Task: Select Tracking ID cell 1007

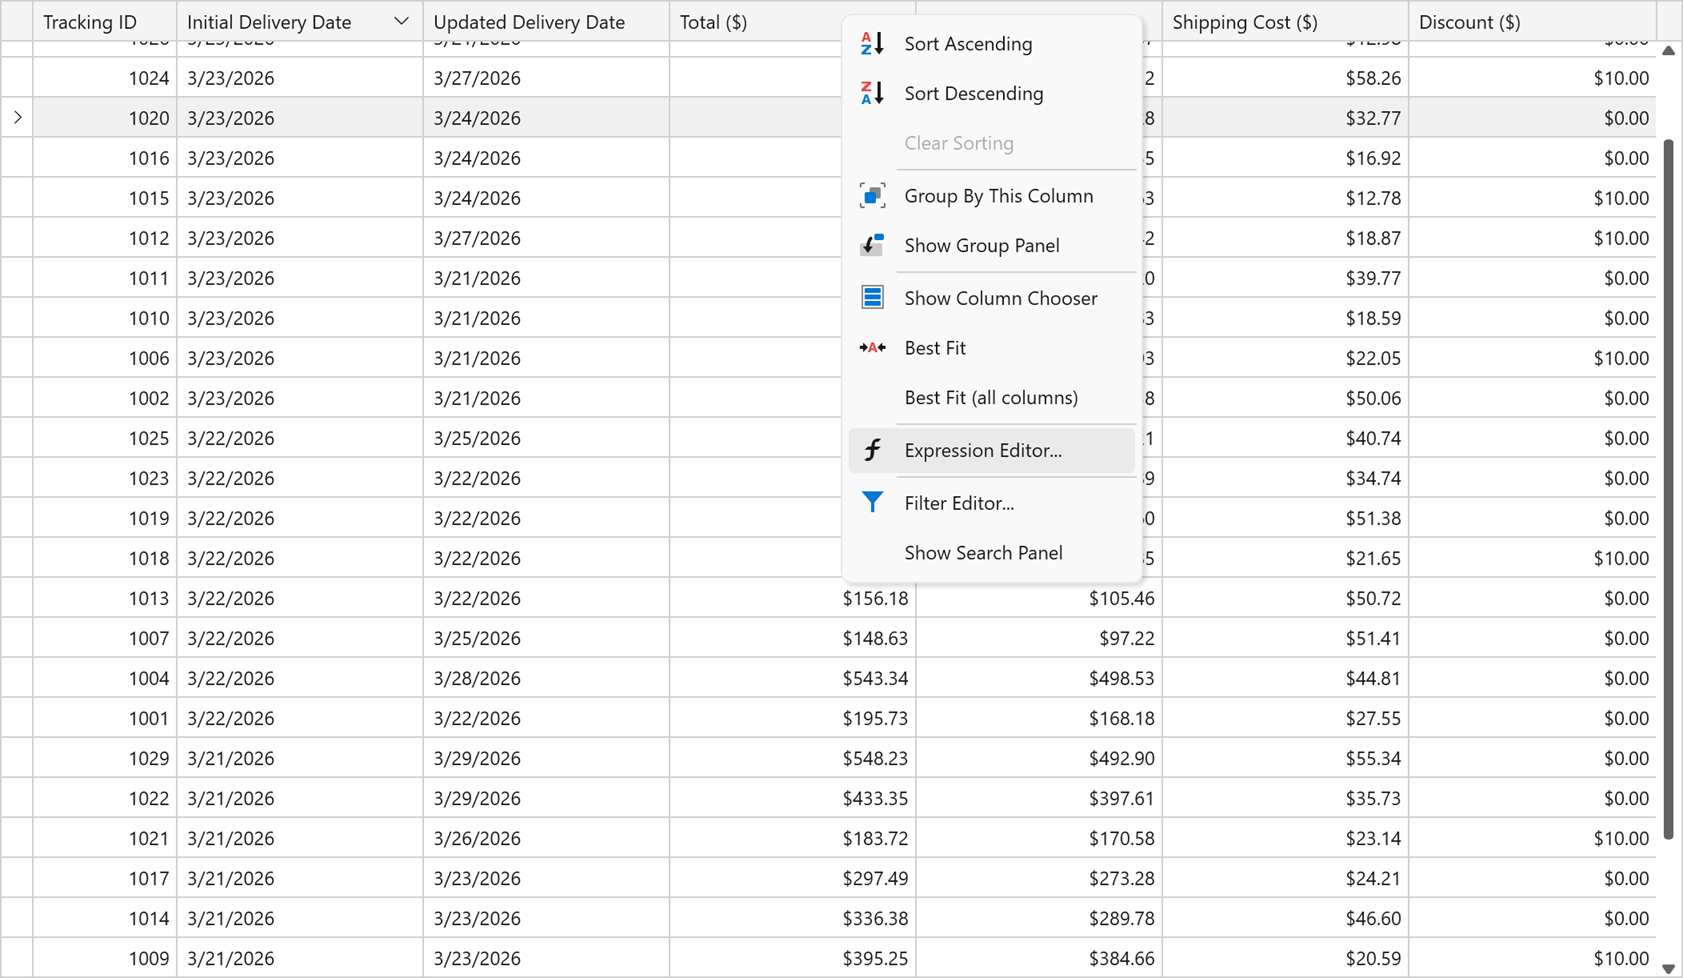Action: pyautogui.click(x=105, y=638)
